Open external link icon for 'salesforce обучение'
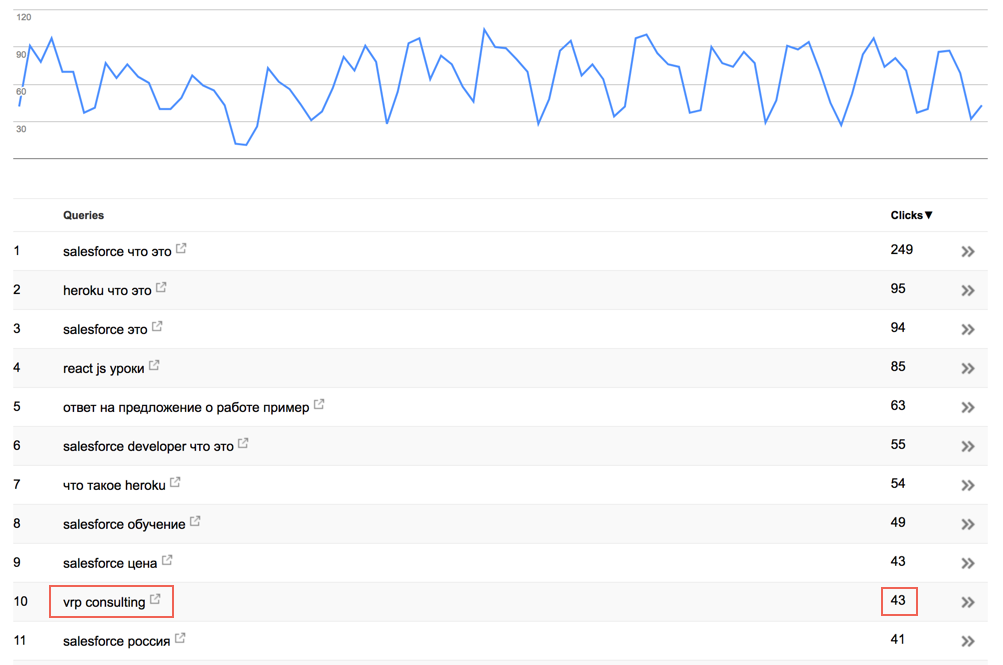1003x665 pixels. tap(195, 521)
